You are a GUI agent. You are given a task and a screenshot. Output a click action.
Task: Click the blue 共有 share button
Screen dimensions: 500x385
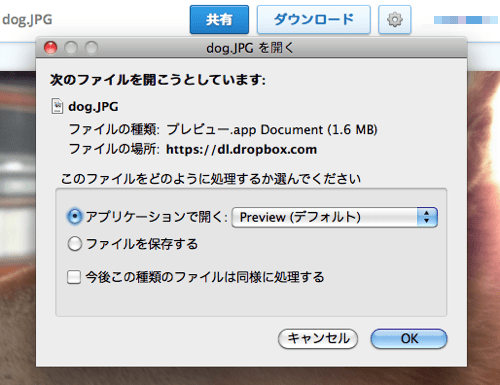point(219,20)
